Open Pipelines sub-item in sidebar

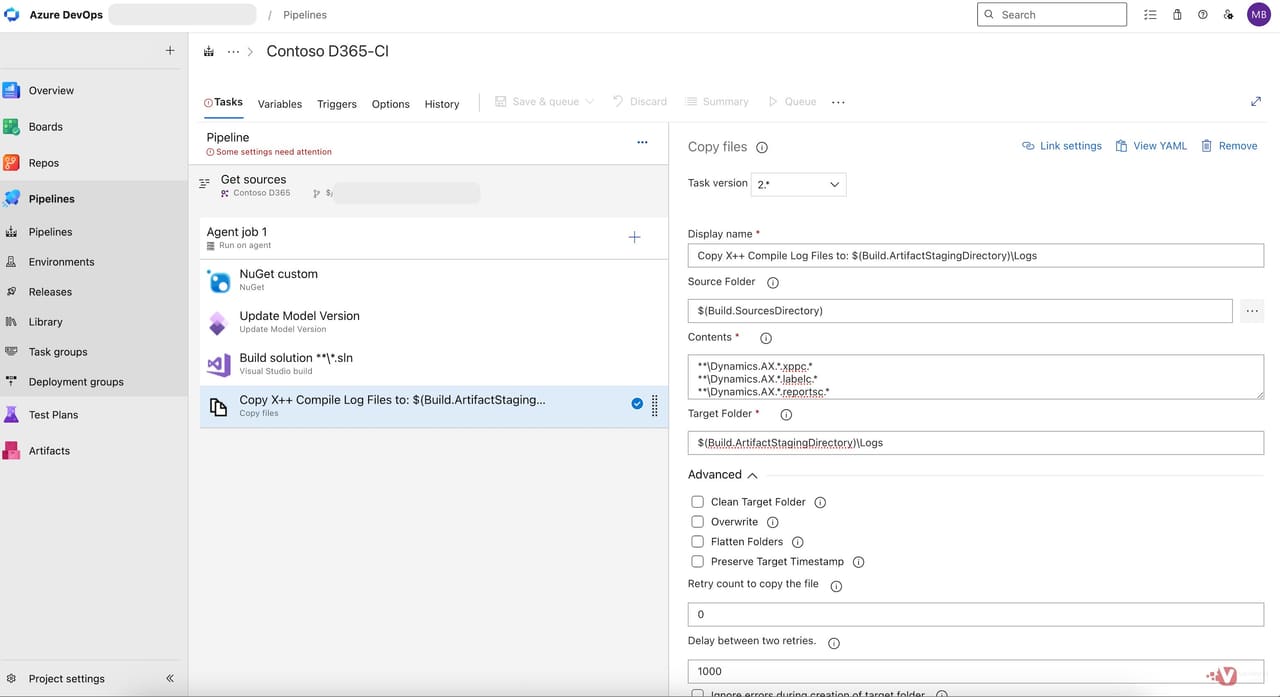(x=50, y=232)
